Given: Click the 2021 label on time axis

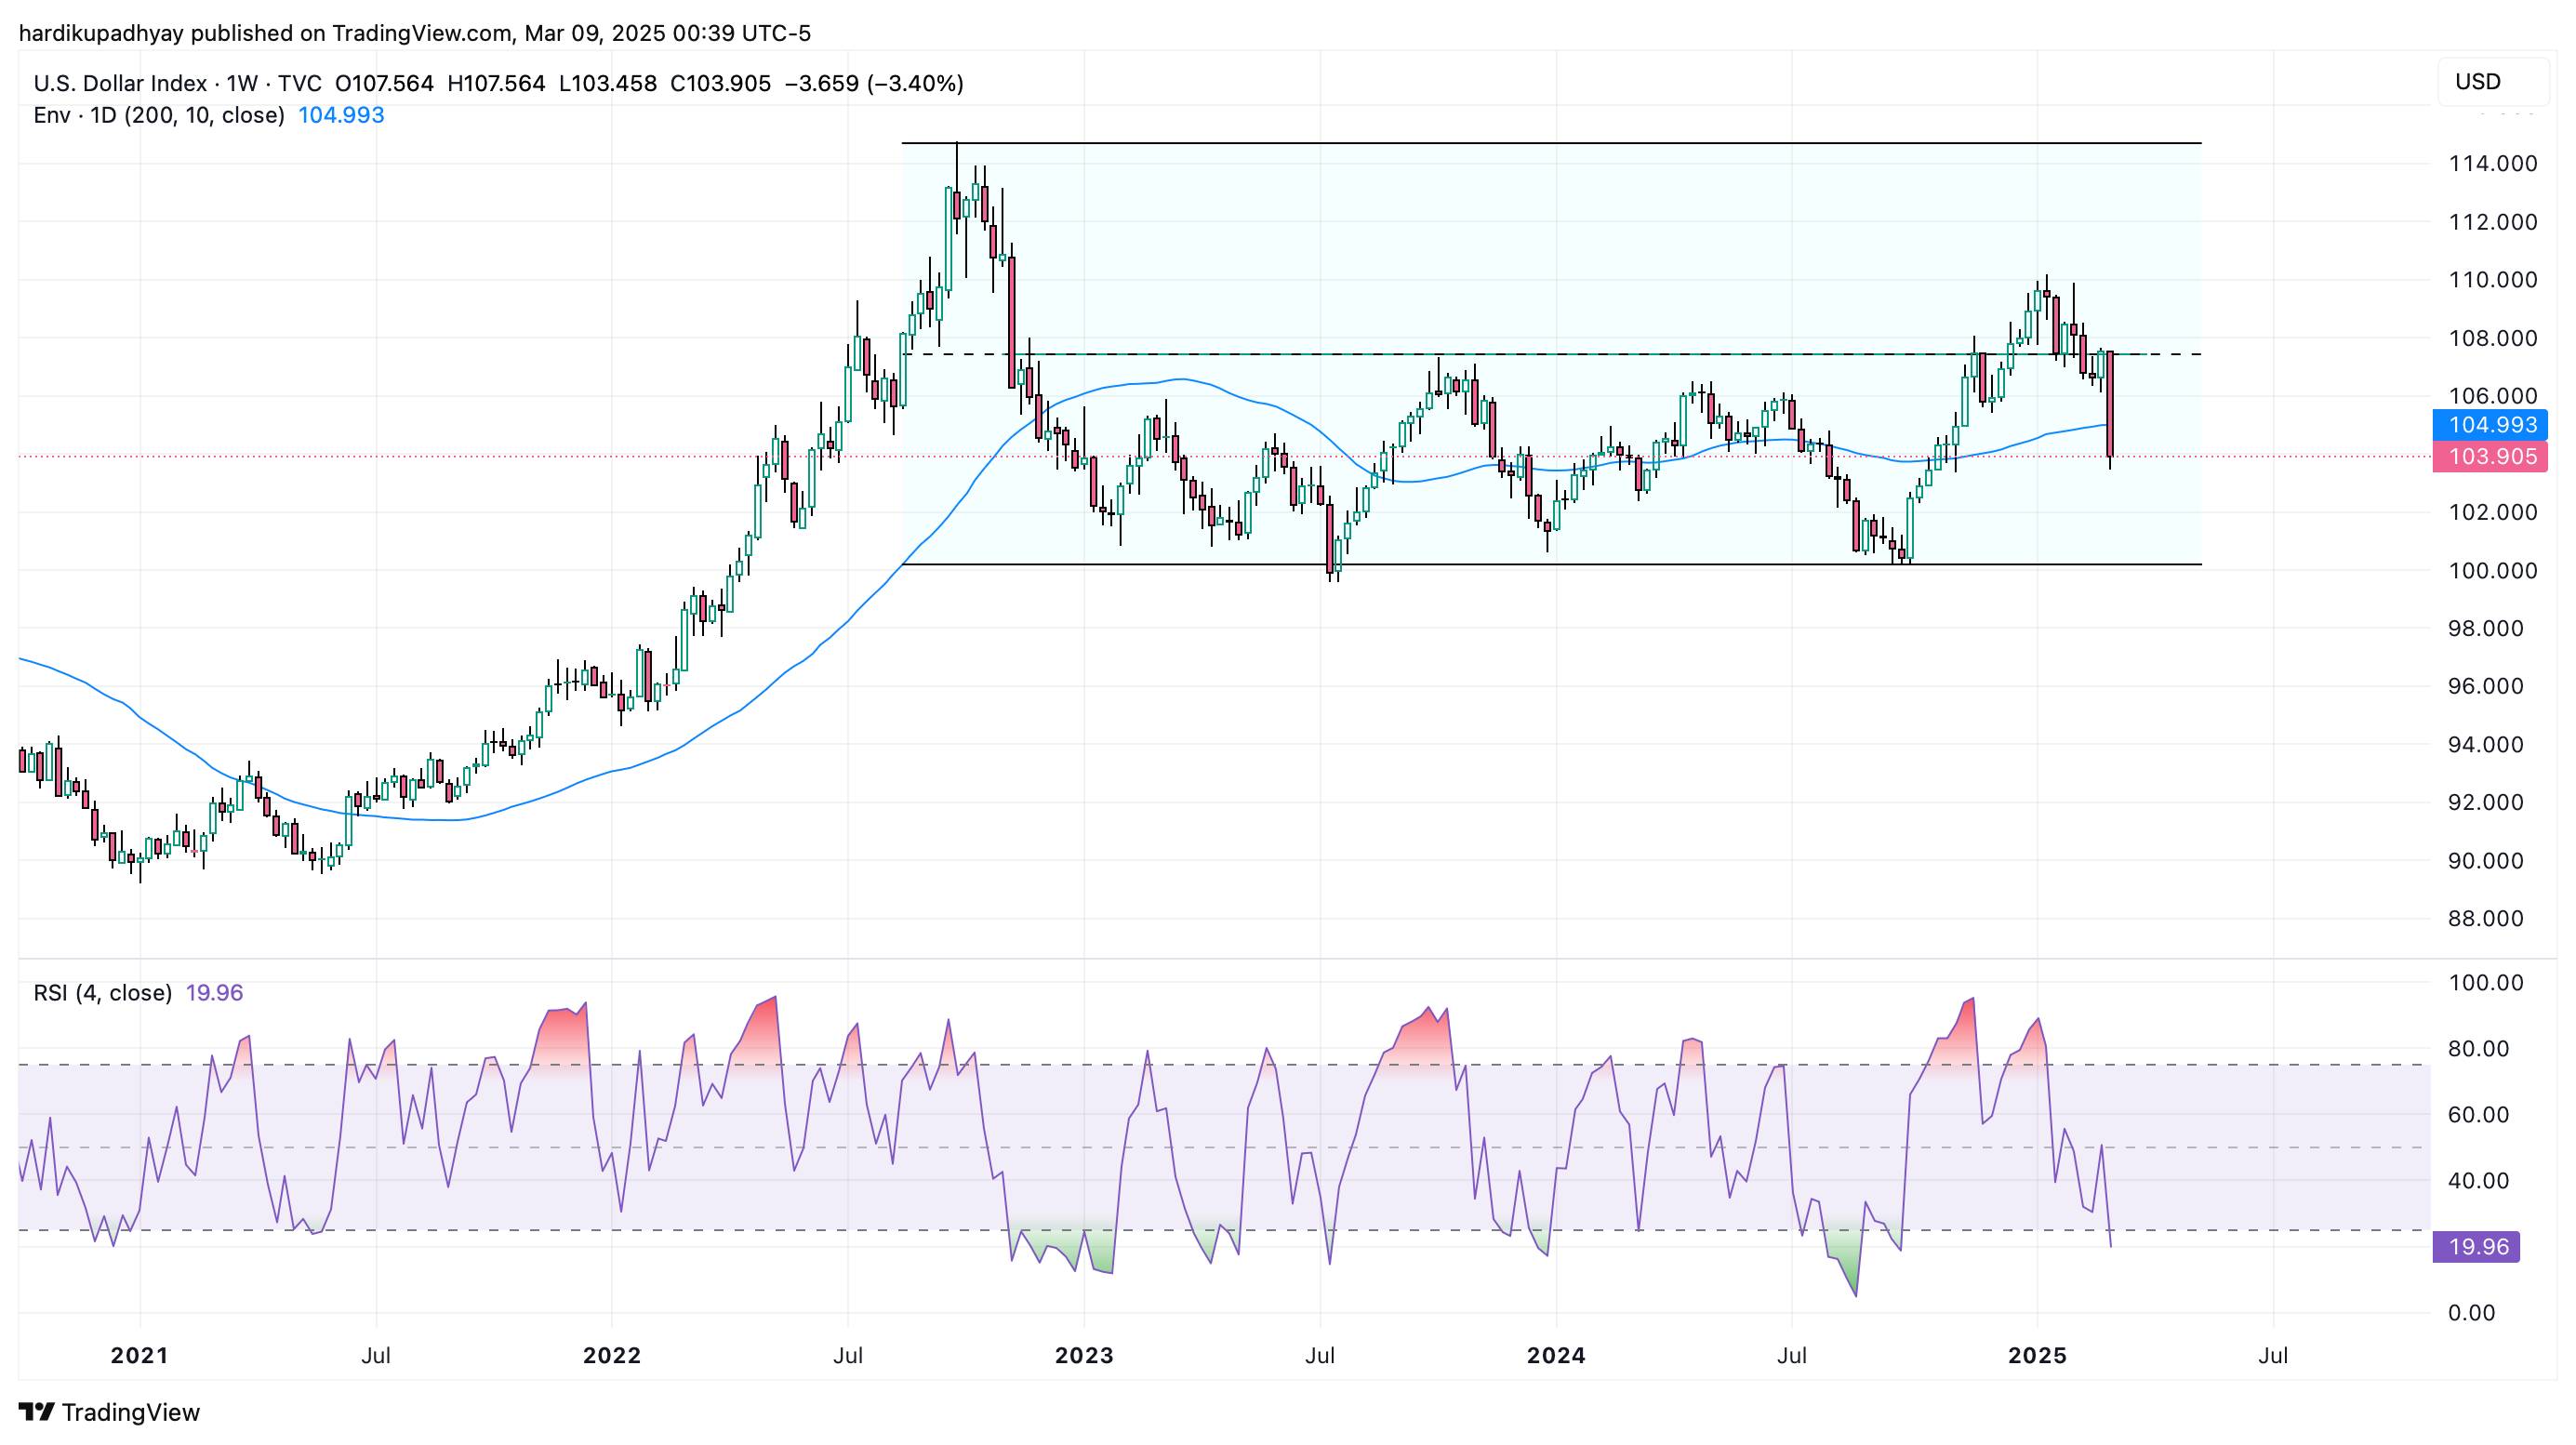Looking at the screenshot, I should (139, 1355).
